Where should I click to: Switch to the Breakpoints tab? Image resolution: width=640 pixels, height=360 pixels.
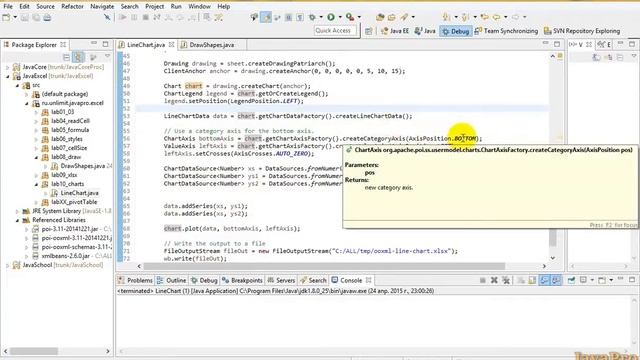(x=242, y=280)
